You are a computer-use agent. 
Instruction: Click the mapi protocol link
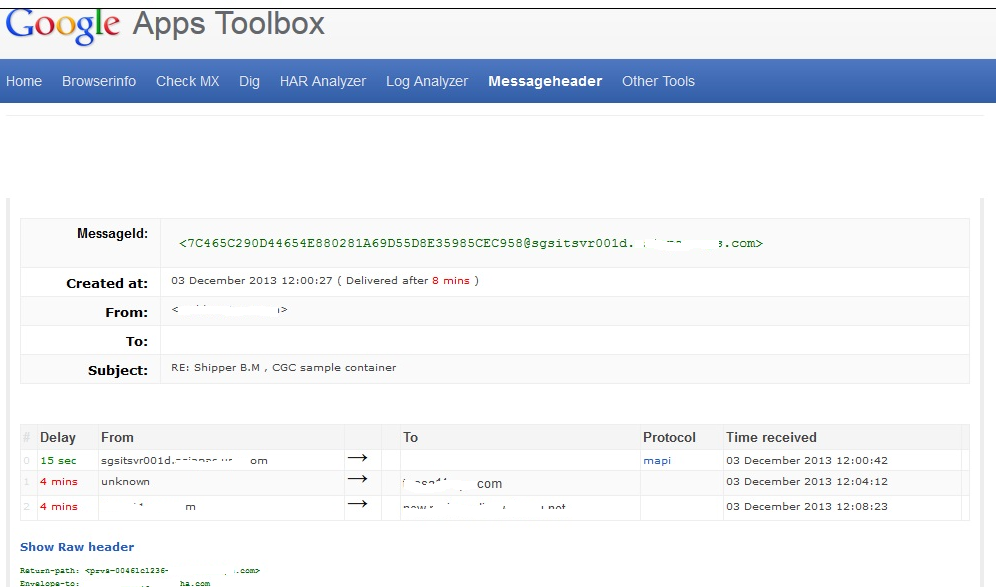pos(657,461)
